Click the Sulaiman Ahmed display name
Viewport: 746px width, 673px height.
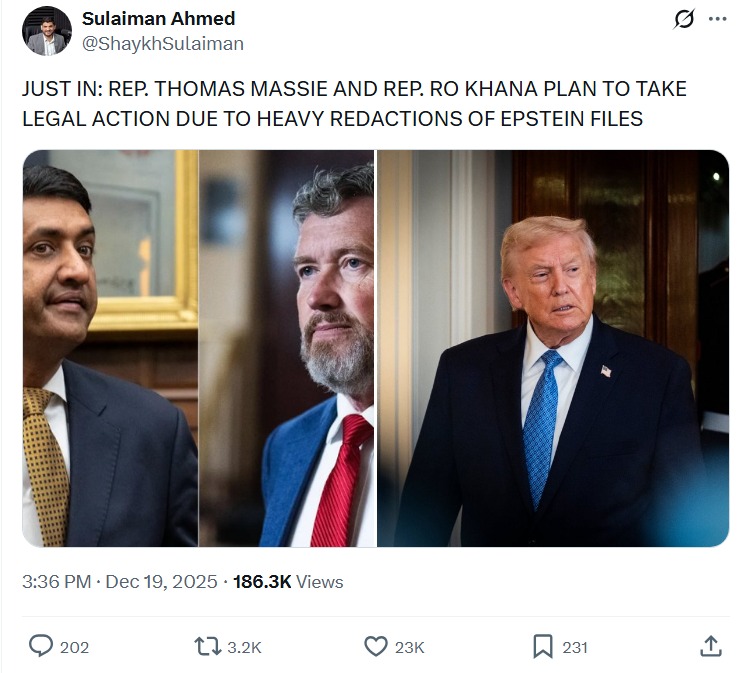(x=158, y=19)
